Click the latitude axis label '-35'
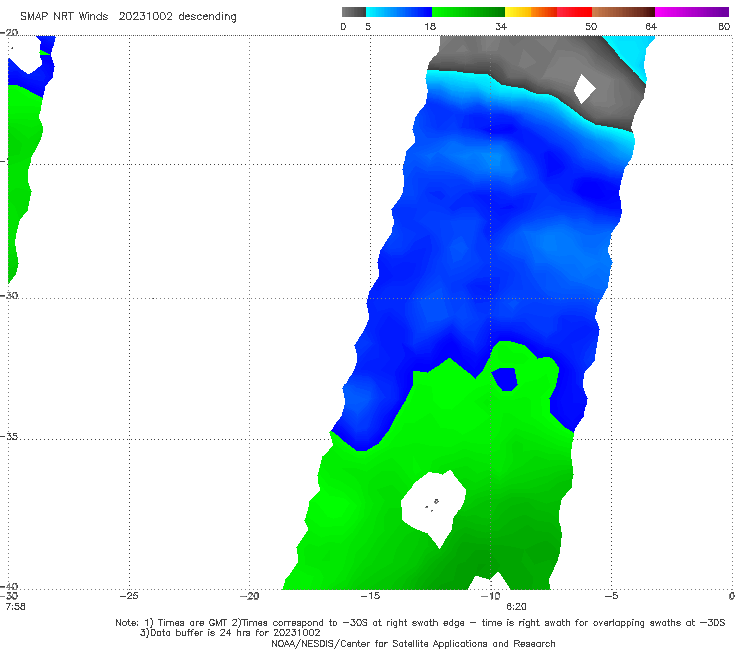 (9, 436)
